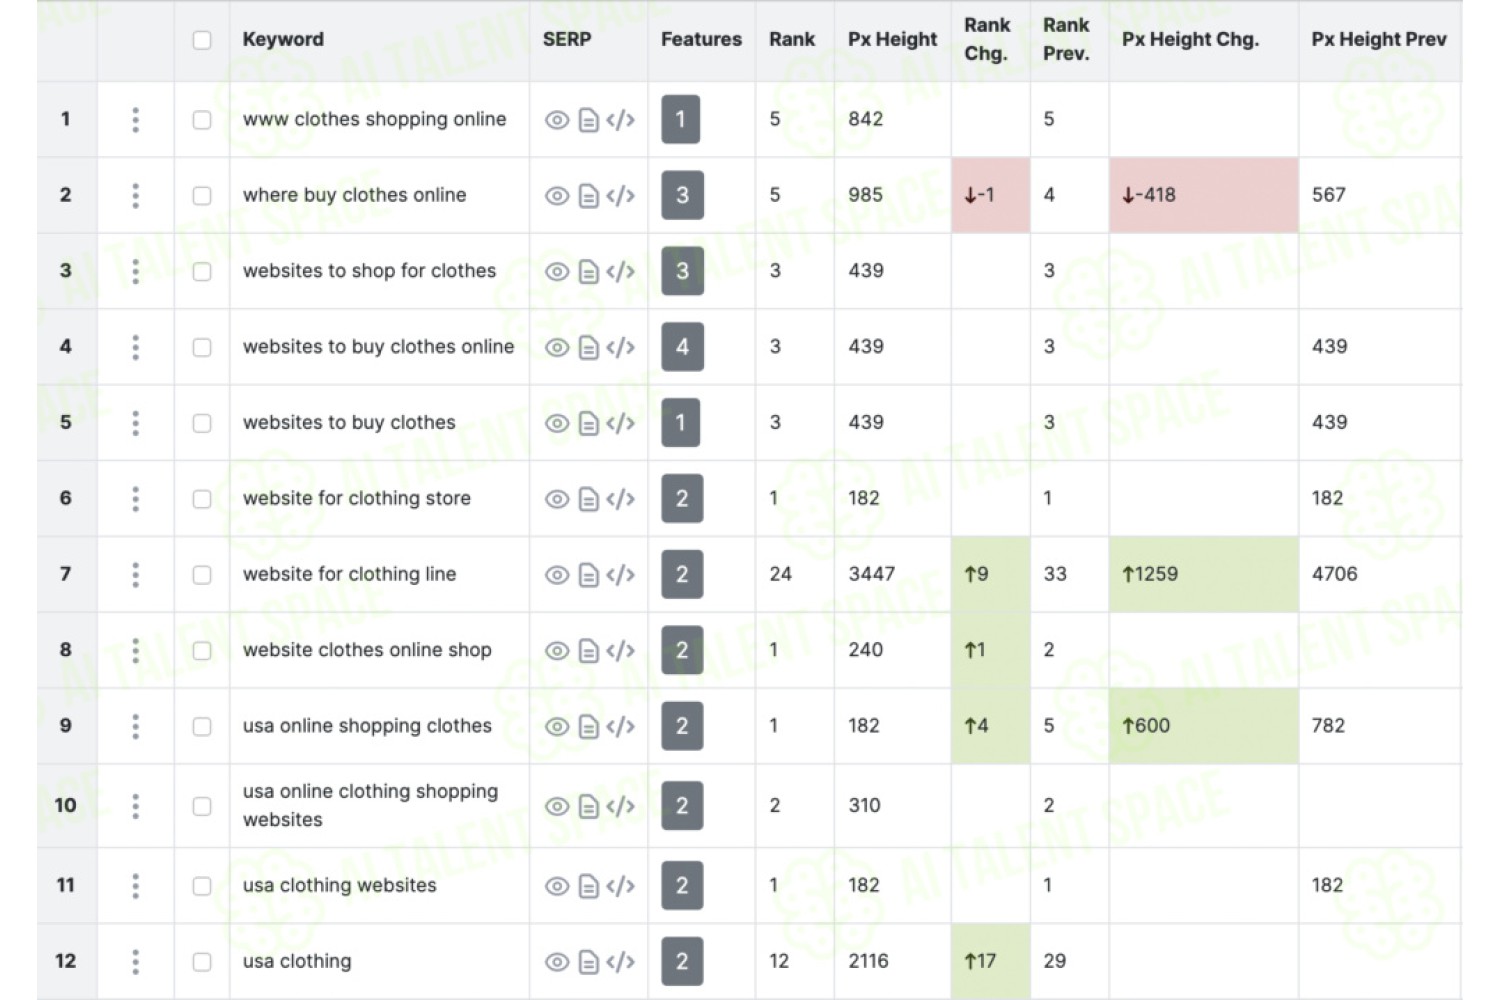1500x1000 pixels.
Task: Click keyword 'websites to buy clothes online'
Action: pos(378,347)
